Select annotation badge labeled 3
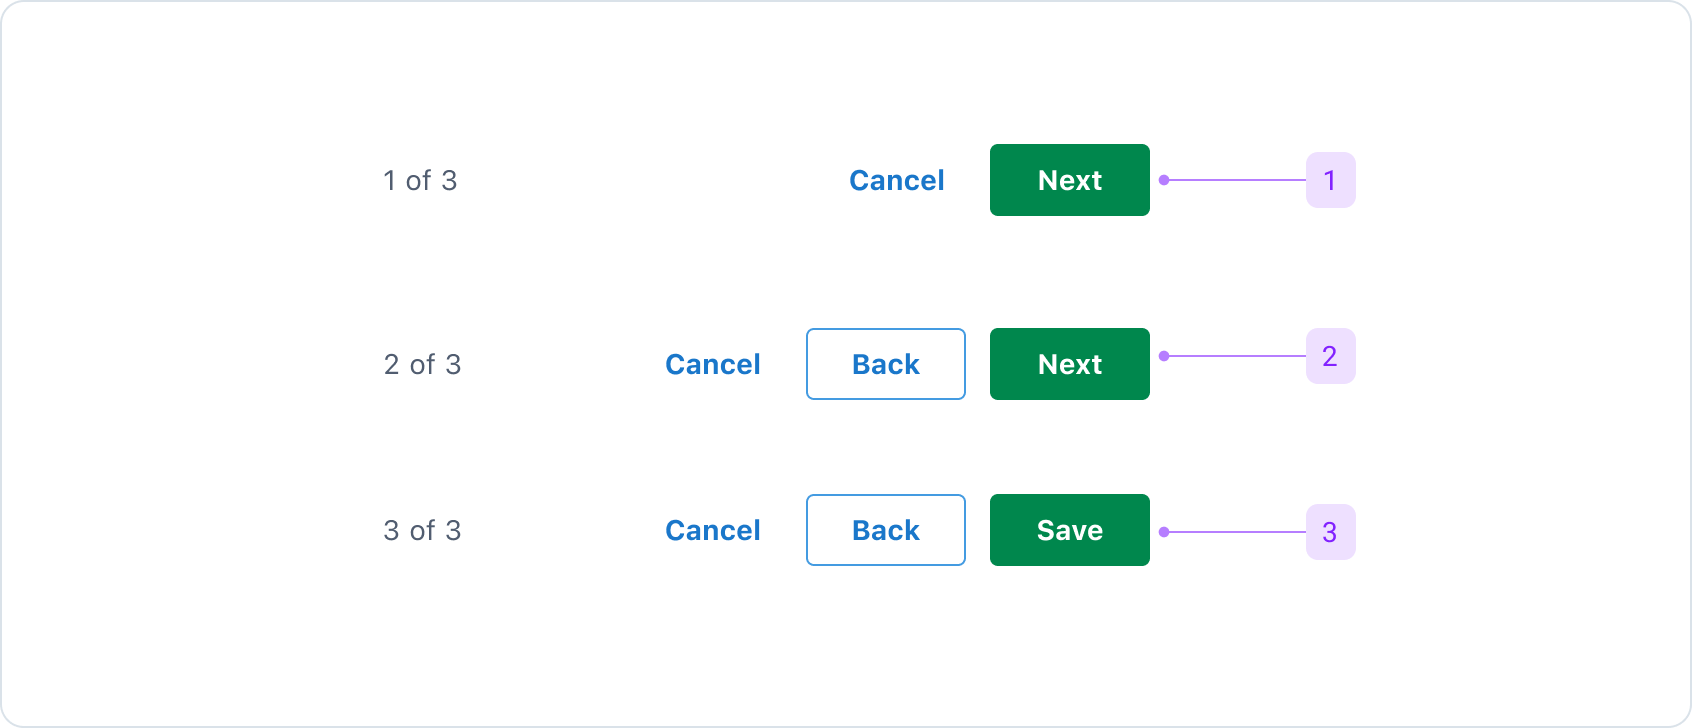The width and height of the screenshot is (1692, 728). (1330, 531)
